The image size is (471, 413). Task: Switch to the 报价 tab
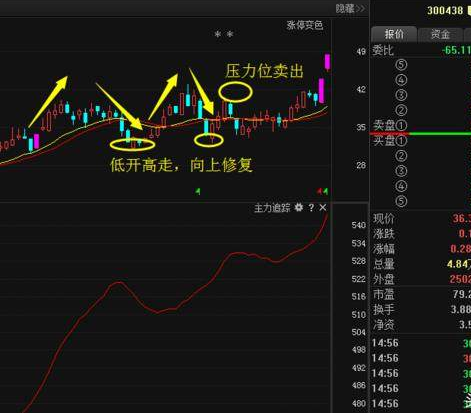(x=394, y=34)
